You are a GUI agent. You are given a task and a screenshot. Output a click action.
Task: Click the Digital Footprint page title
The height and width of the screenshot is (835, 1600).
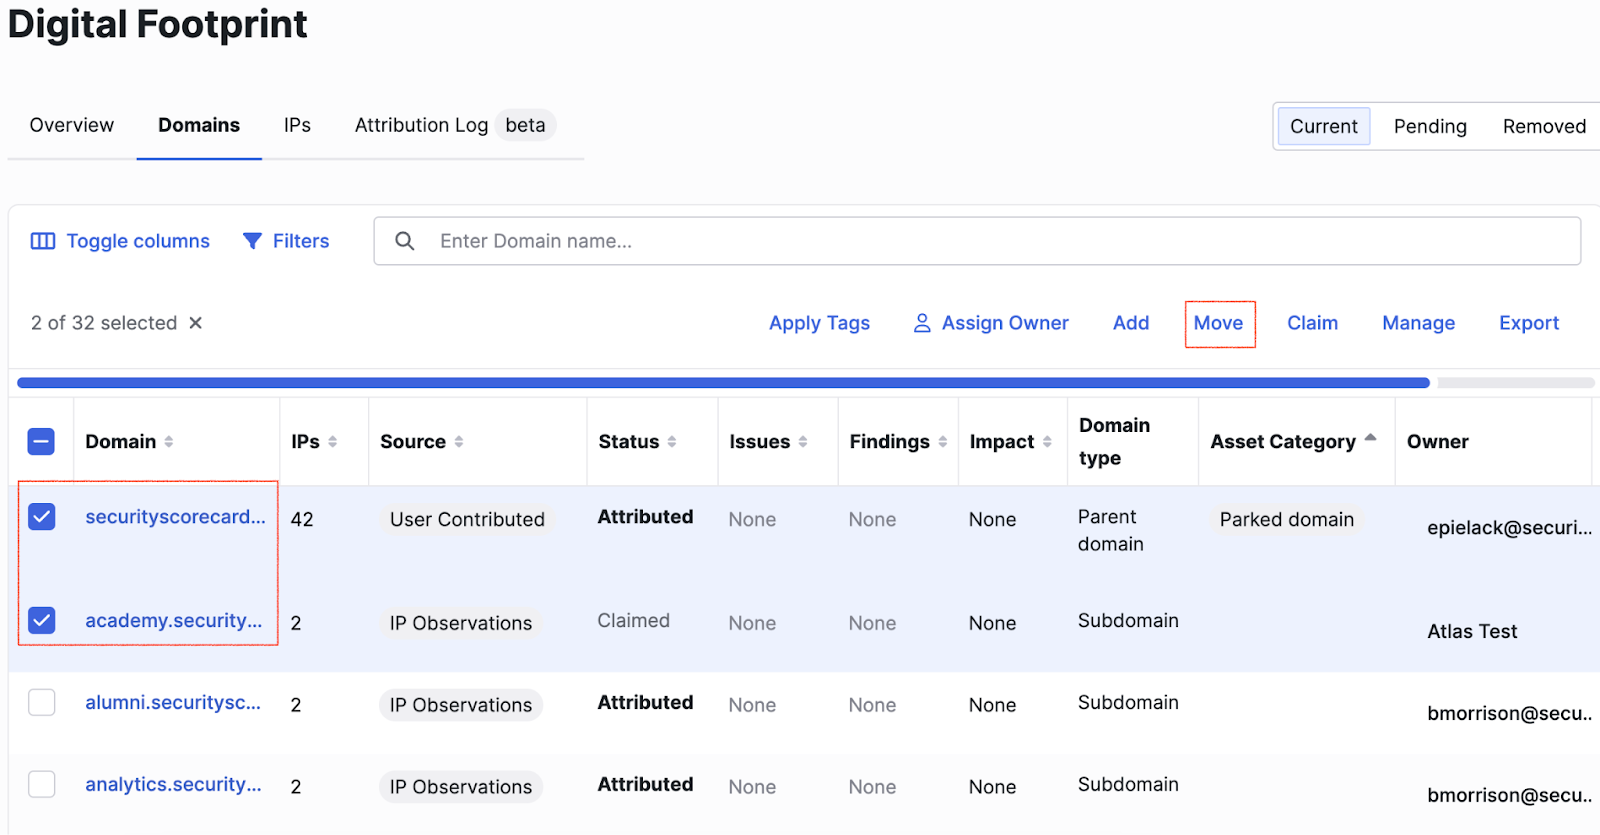click(x=158, y=24)
